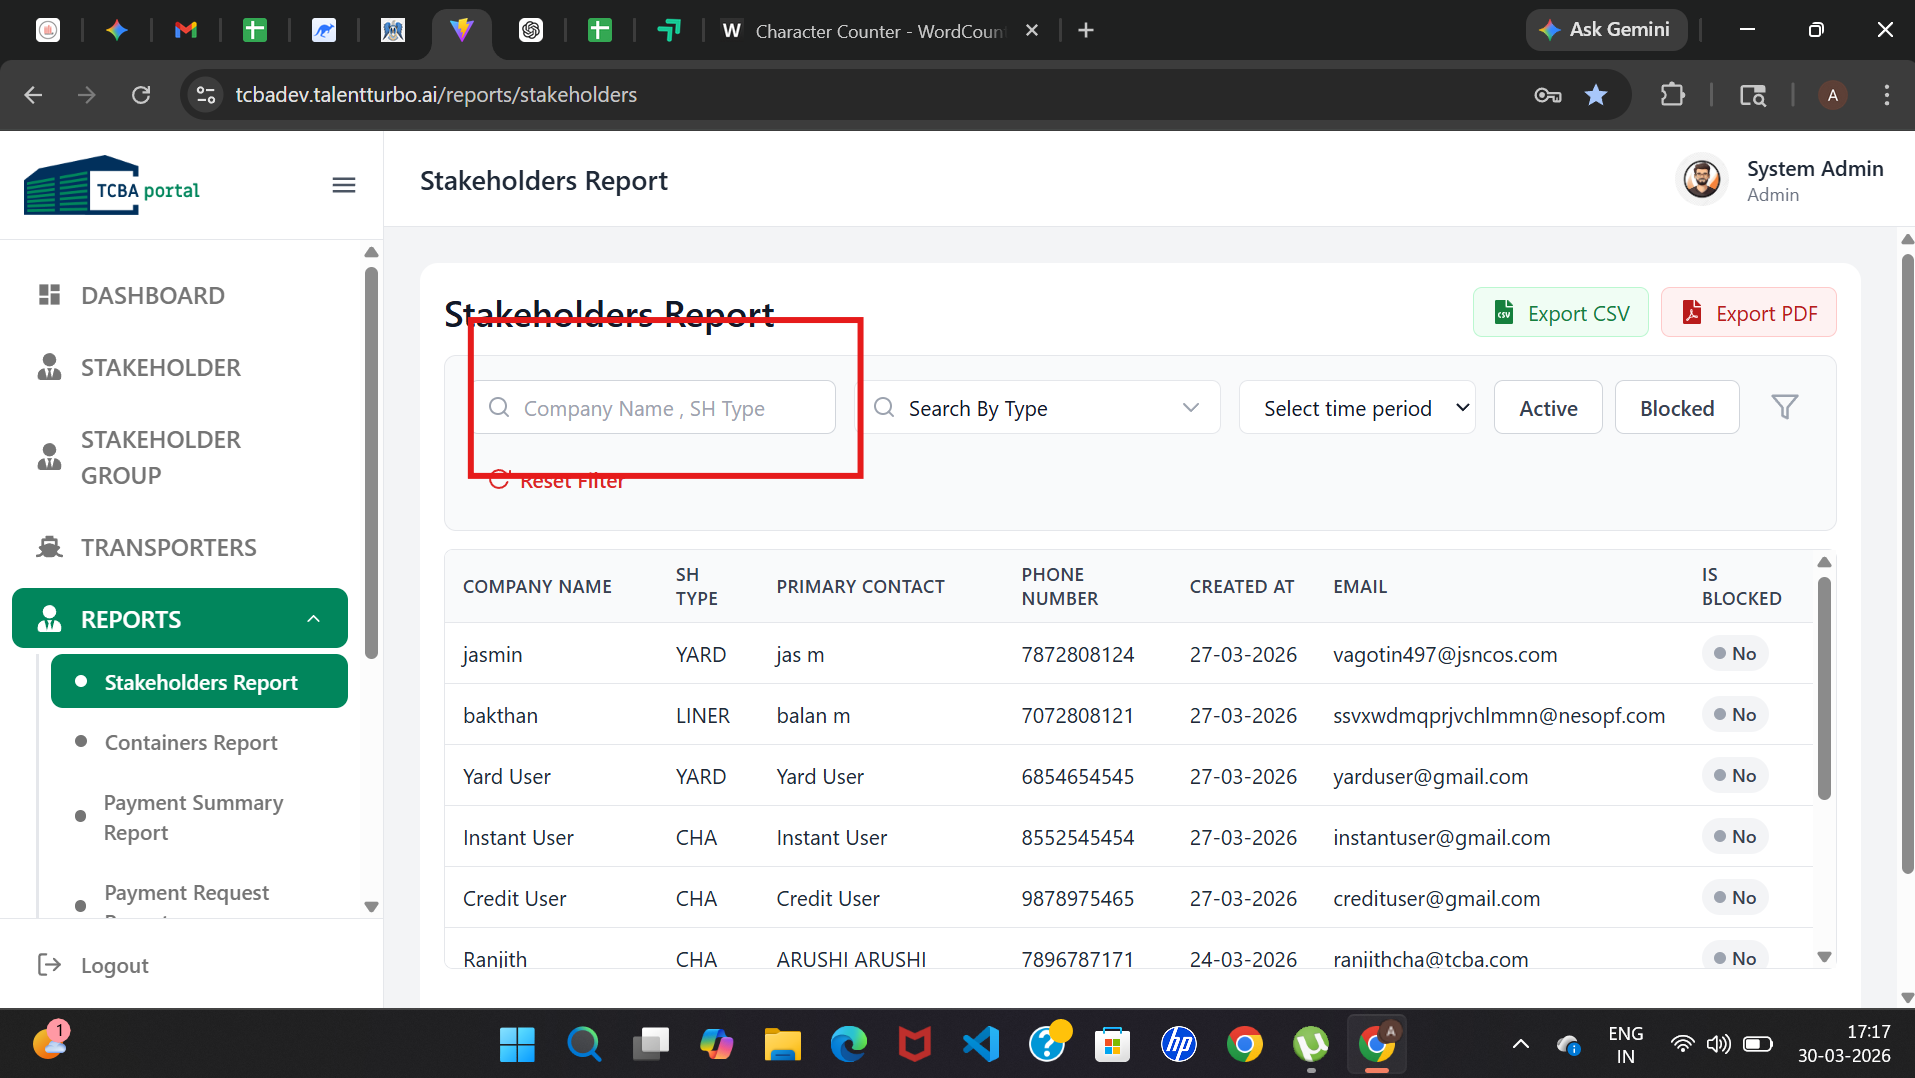Focus the Company Name search field

coord(655,407)
